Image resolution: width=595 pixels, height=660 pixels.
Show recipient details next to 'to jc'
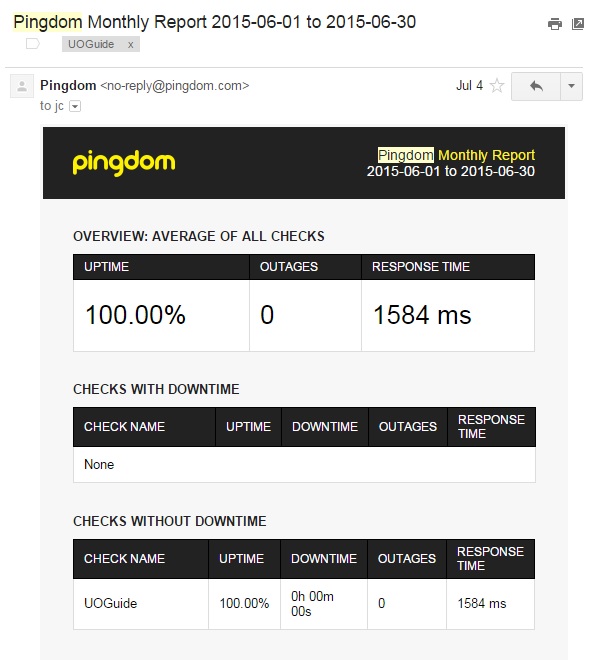click(x=75, y=106)
